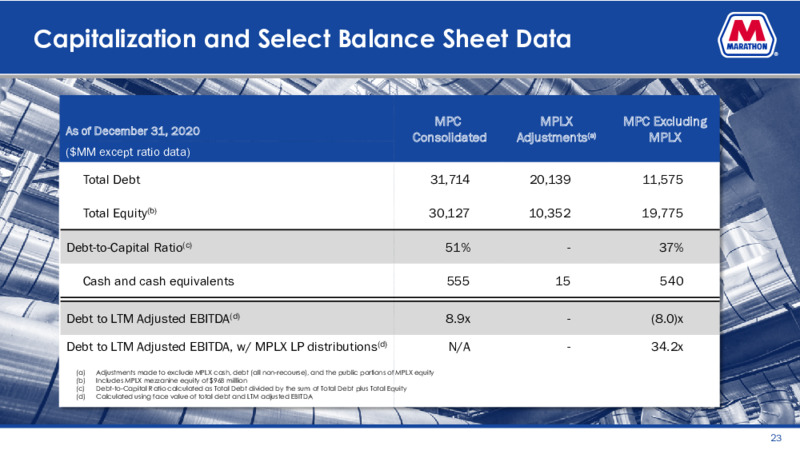Click '($MM except ratio data)' note

pyautogui.click(x=128, y=152)
